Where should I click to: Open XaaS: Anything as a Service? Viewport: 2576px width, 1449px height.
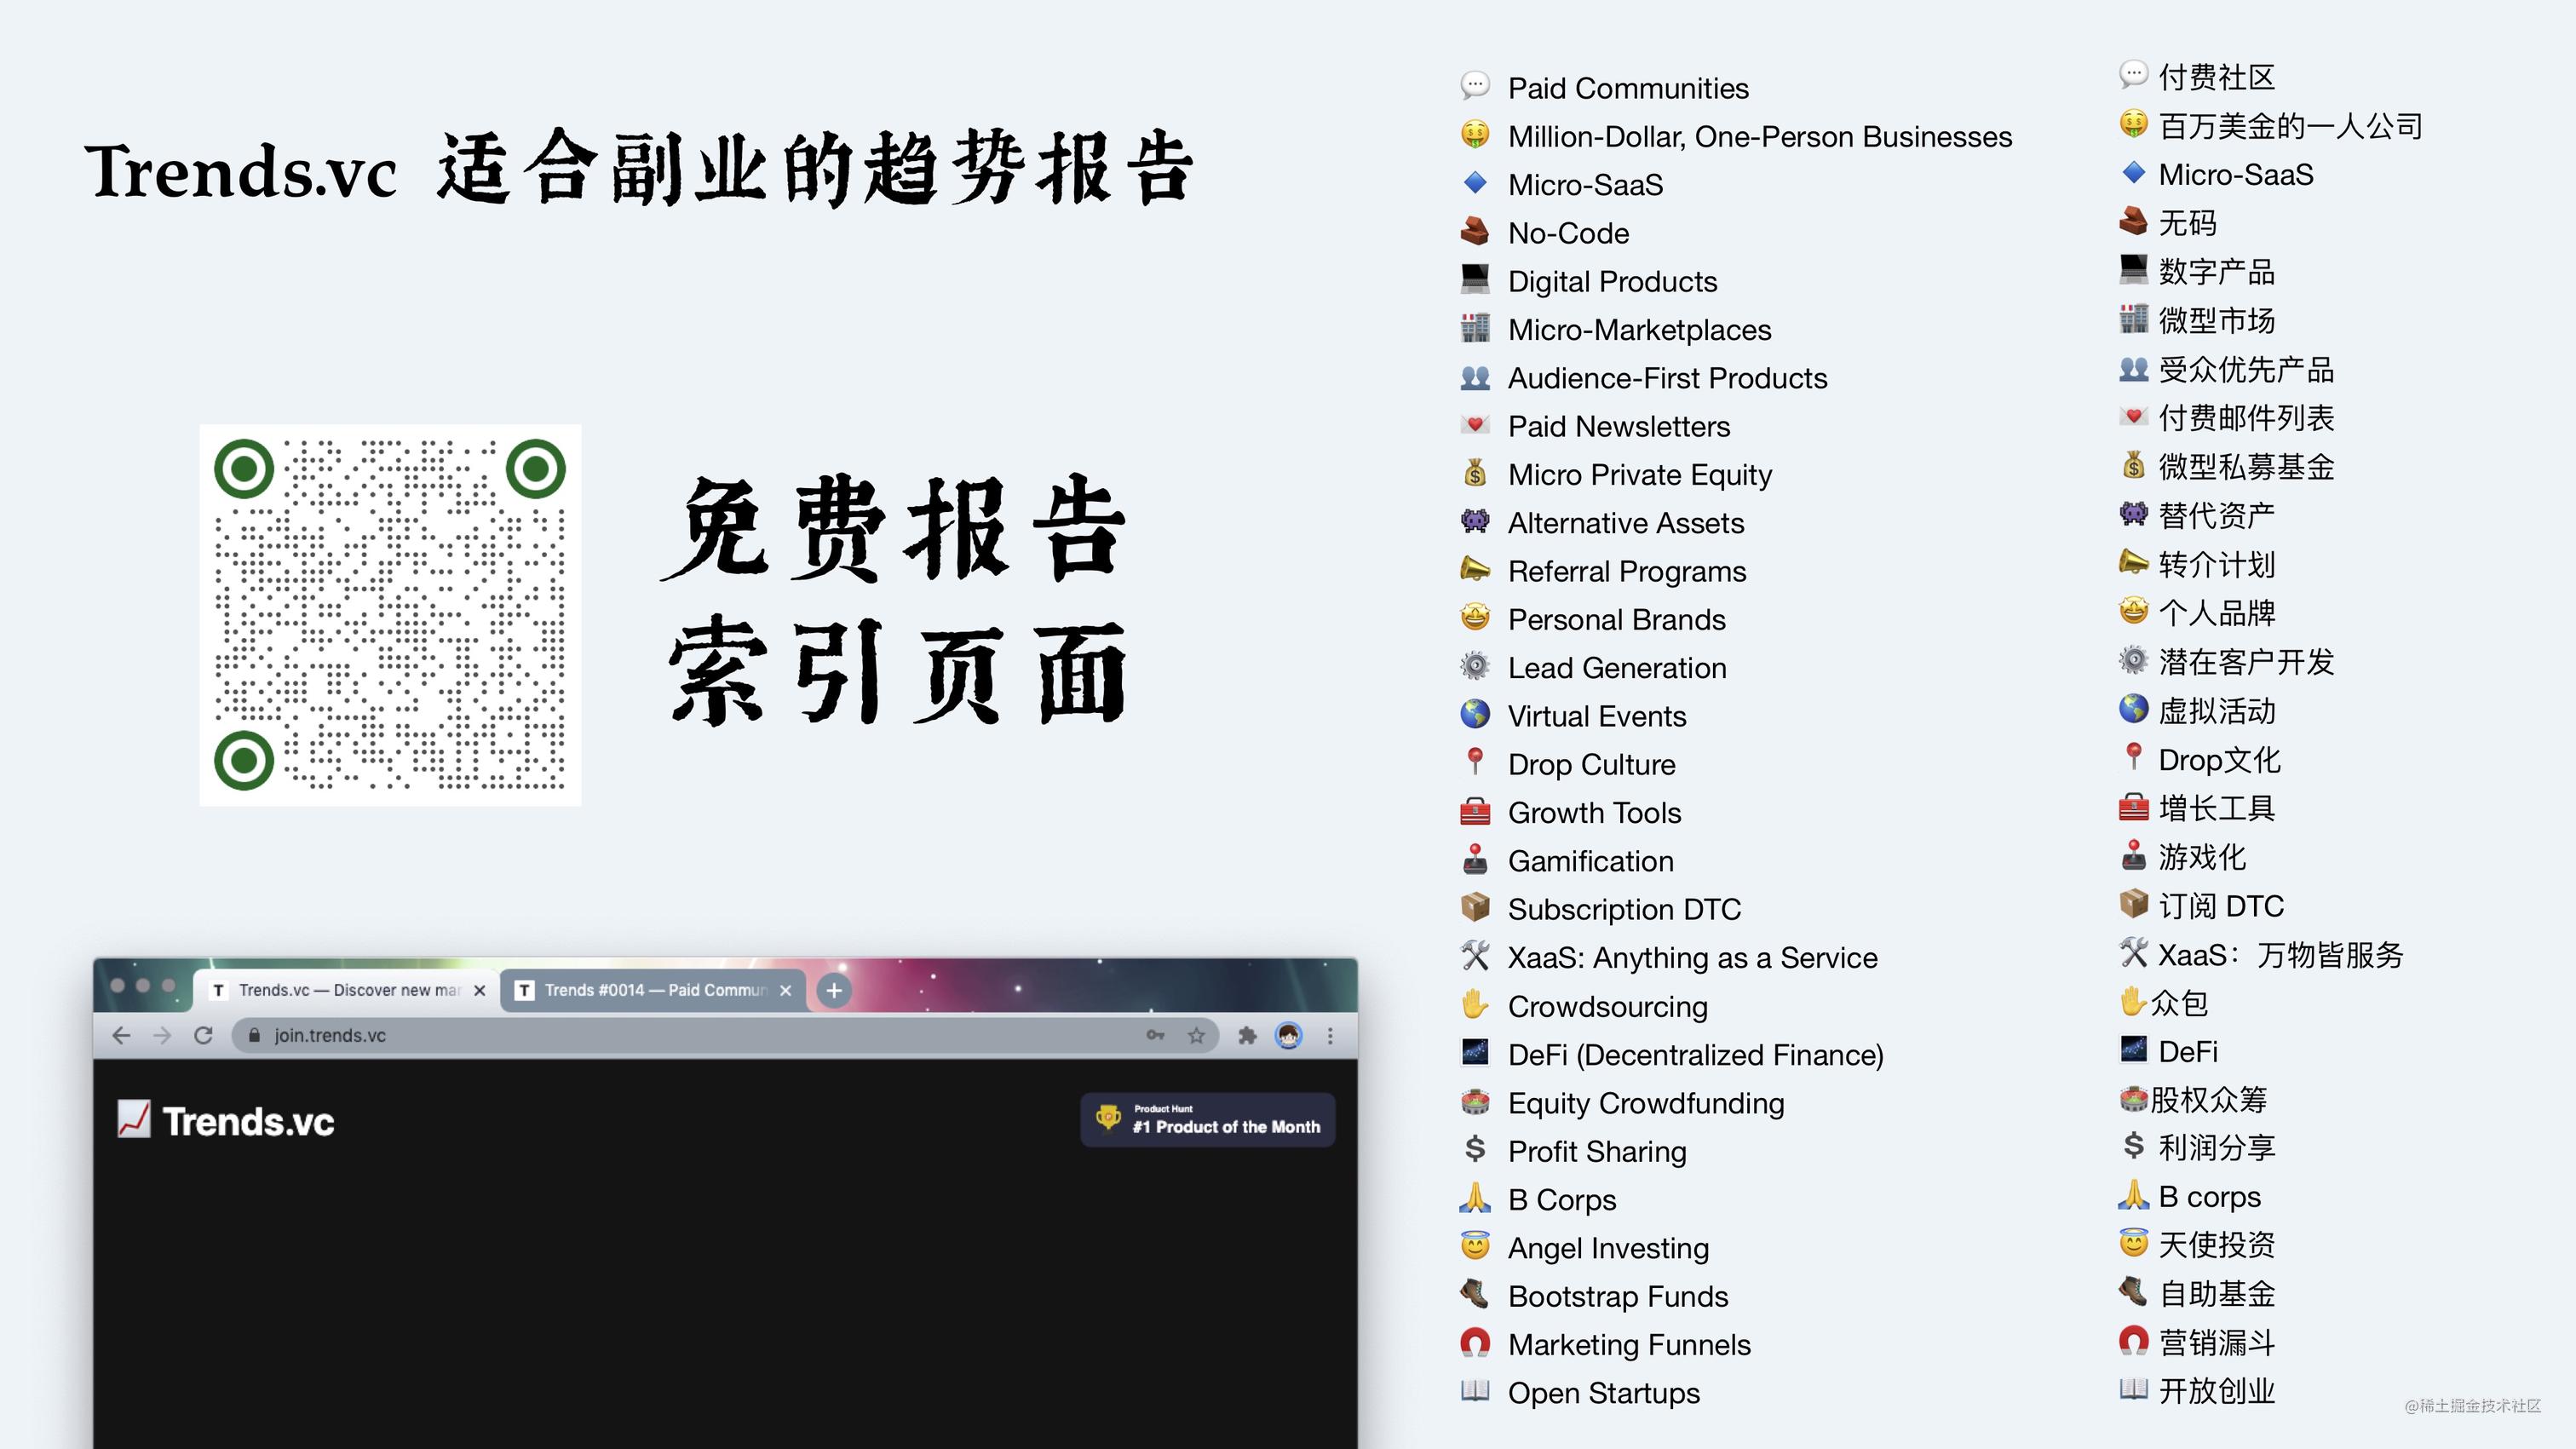click(x=1692, y=958)
